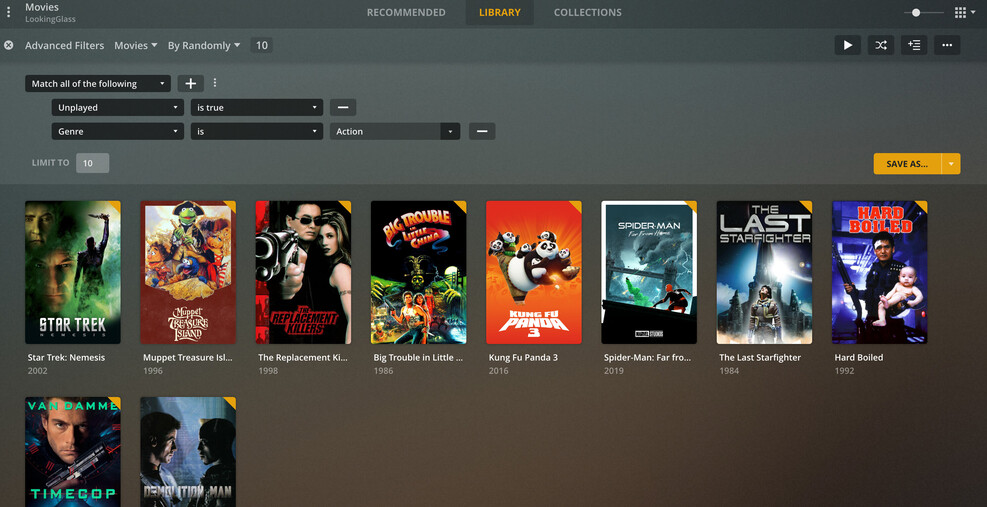Click The Last Starfighter title link
The image size is (987, 507).
click(x=760, y=358)
